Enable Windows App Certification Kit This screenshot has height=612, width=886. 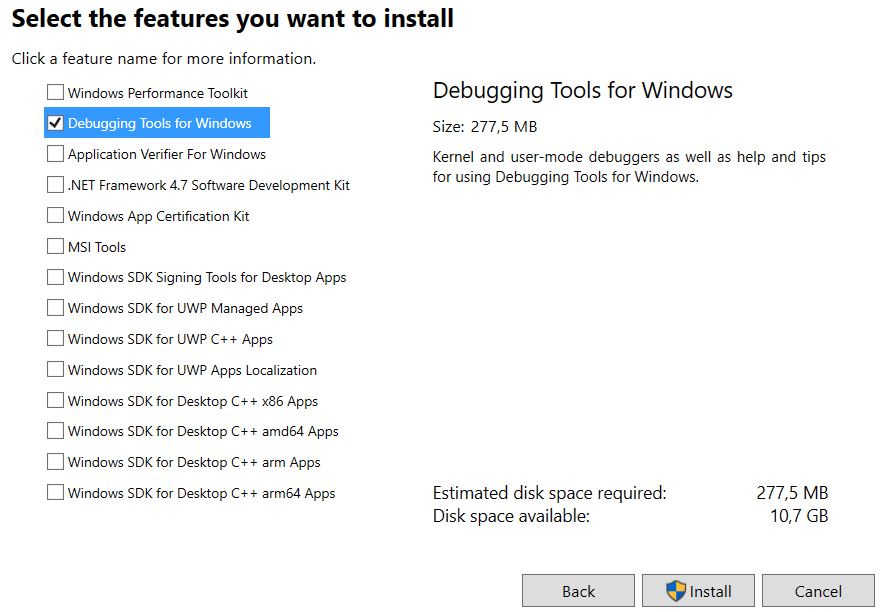click(x=55, y=216)
